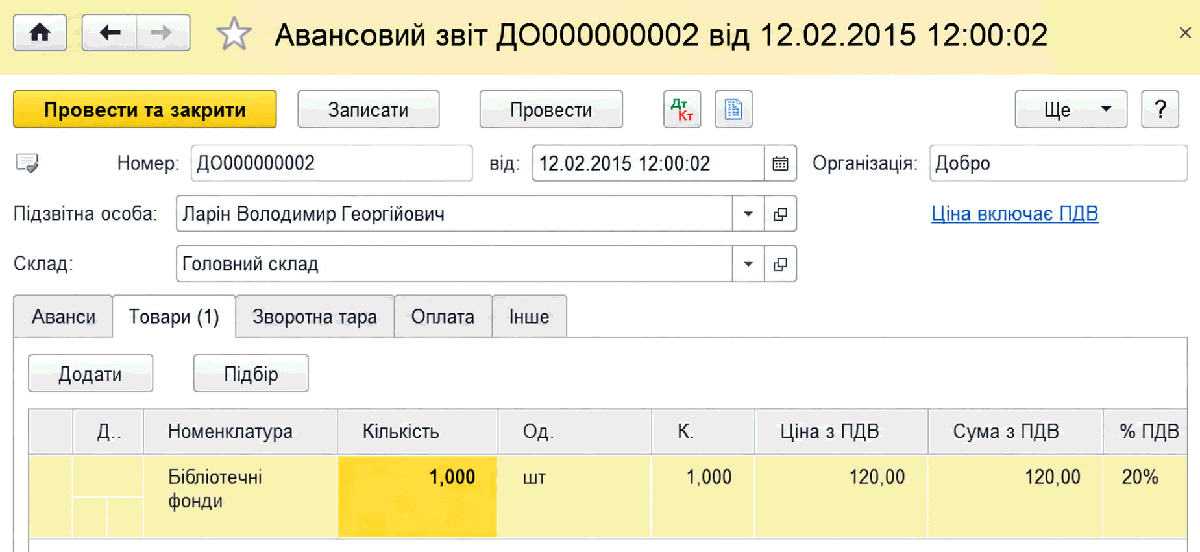Click the Підзвітна особа field Ларін Володимир Георгійович
Image resolution: width=1200 pixels, height=552 pixels.
455,214
